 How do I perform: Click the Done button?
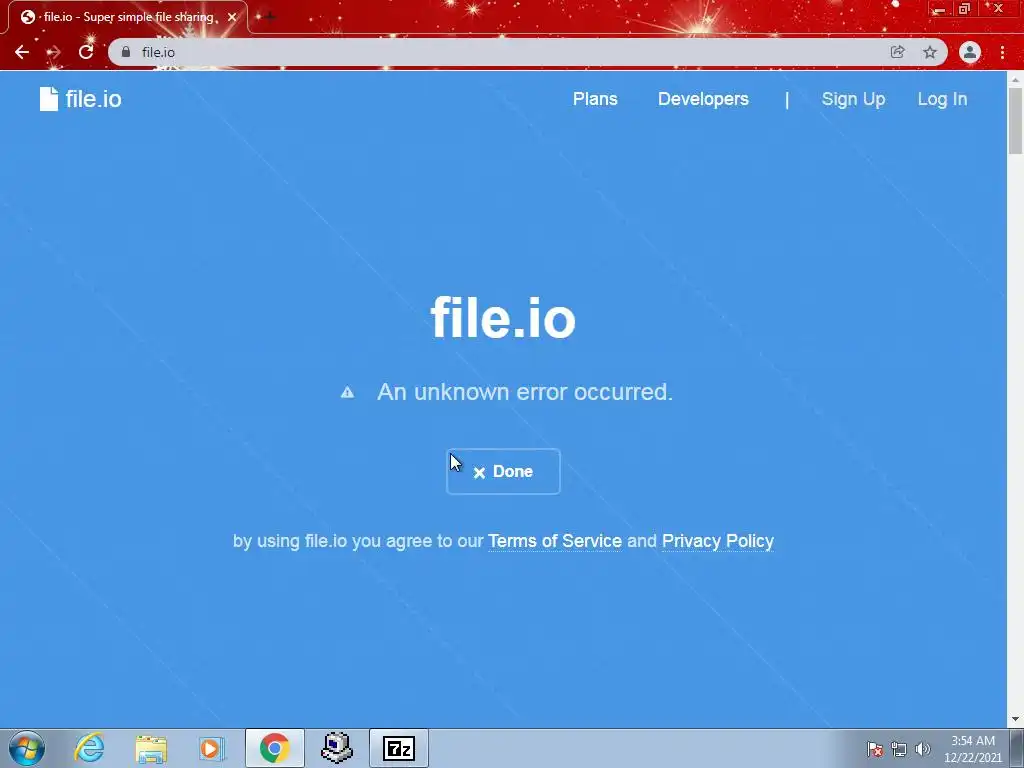click(503, 472)
